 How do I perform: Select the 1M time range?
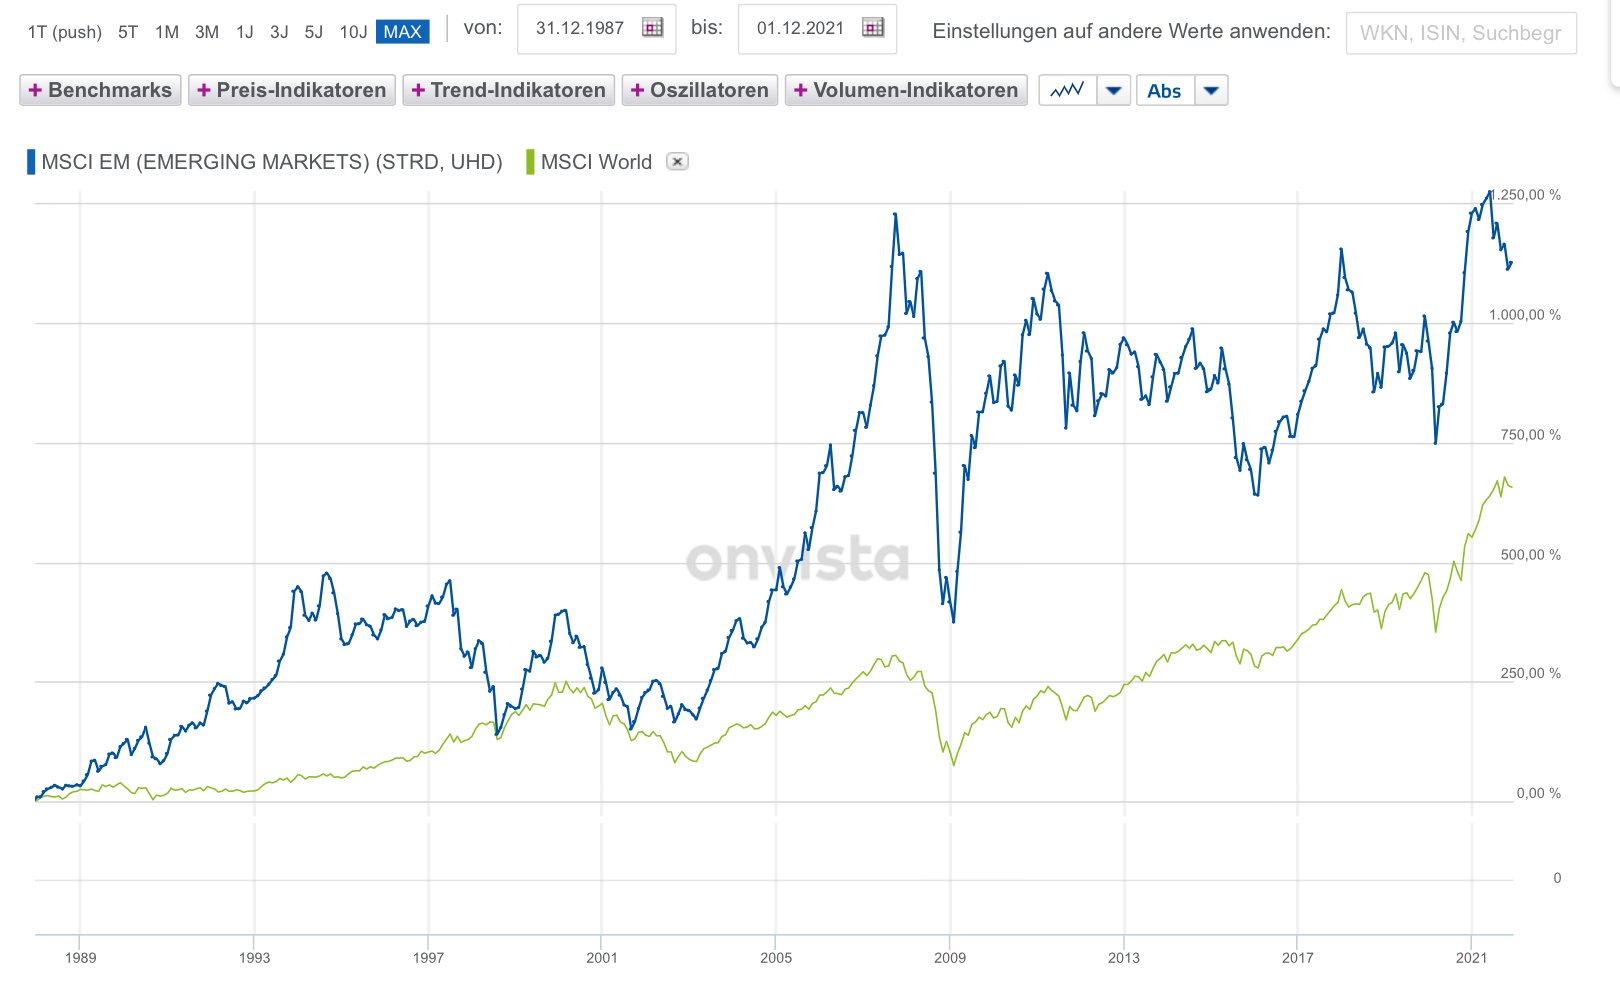167,32
